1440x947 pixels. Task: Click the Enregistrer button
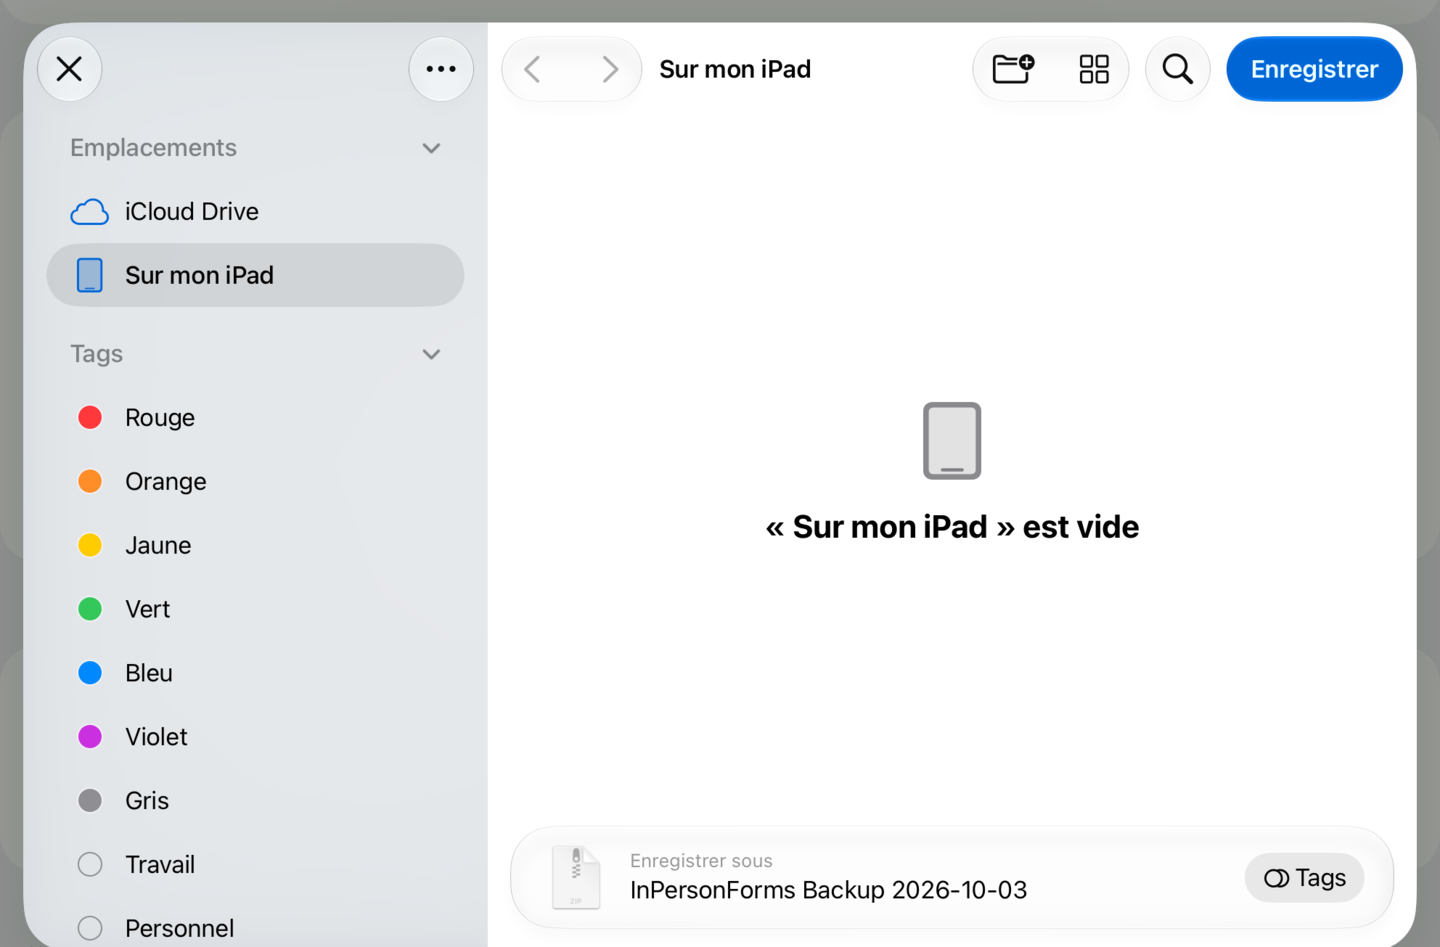1314,69
